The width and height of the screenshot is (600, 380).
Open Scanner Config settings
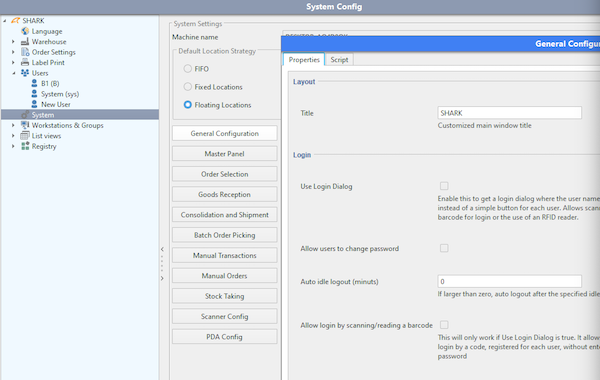tap(225, 316)
